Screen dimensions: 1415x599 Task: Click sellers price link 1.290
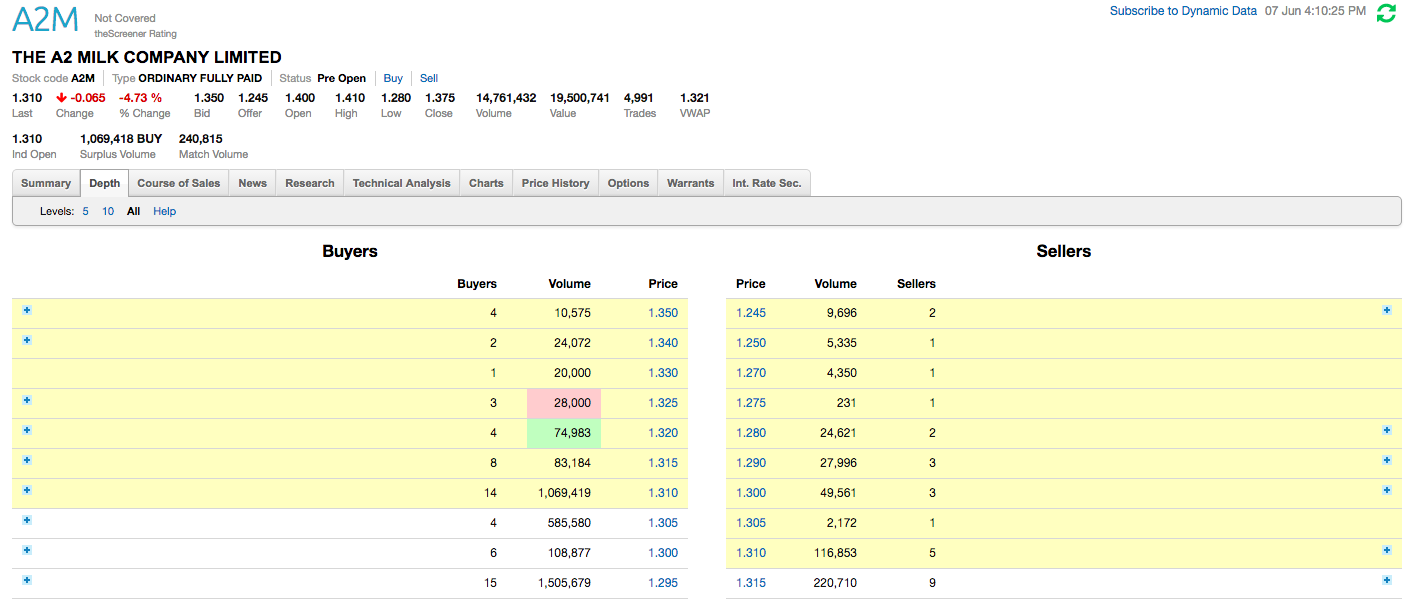[x=751, y=463]
